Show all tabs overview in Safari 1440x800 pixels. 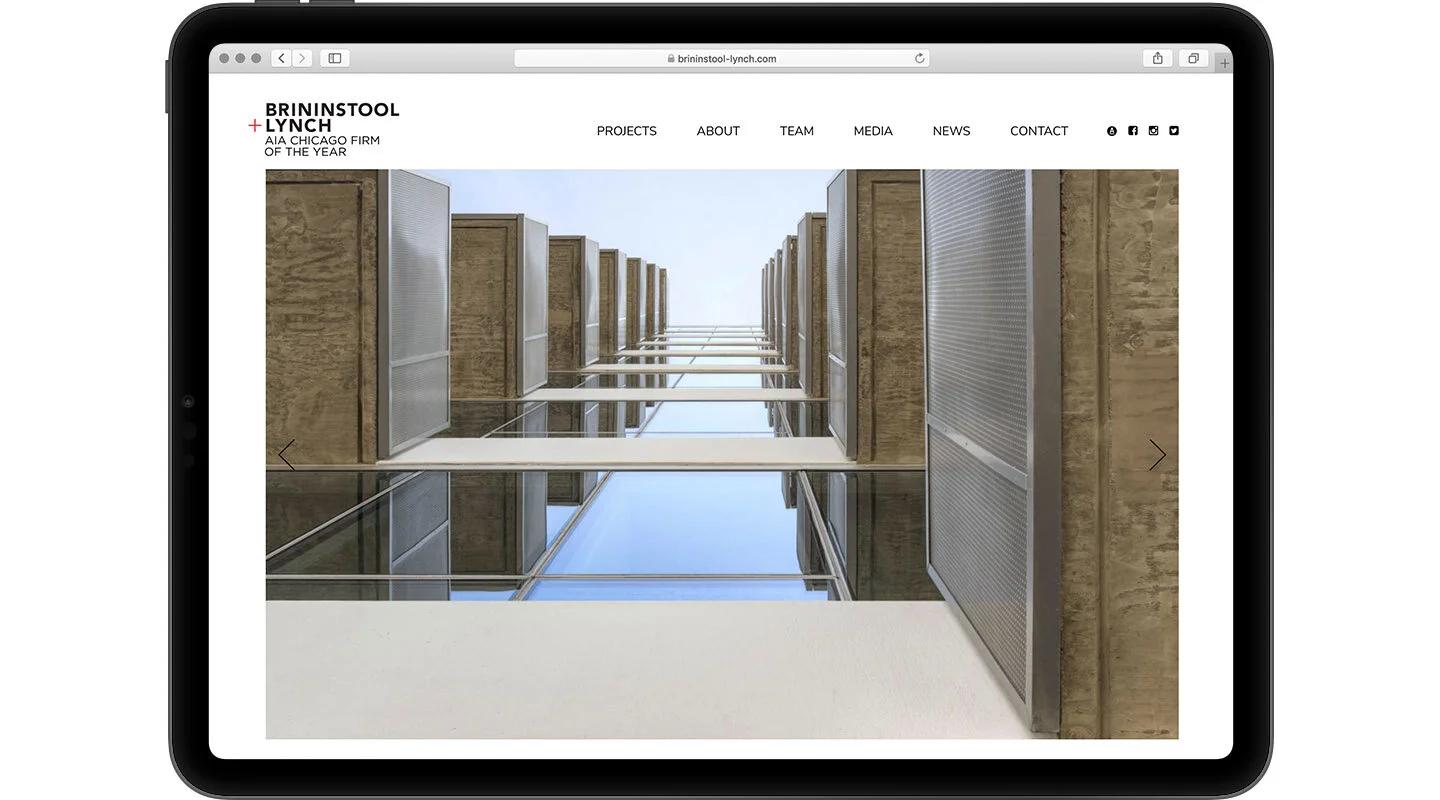(1193, 58)
